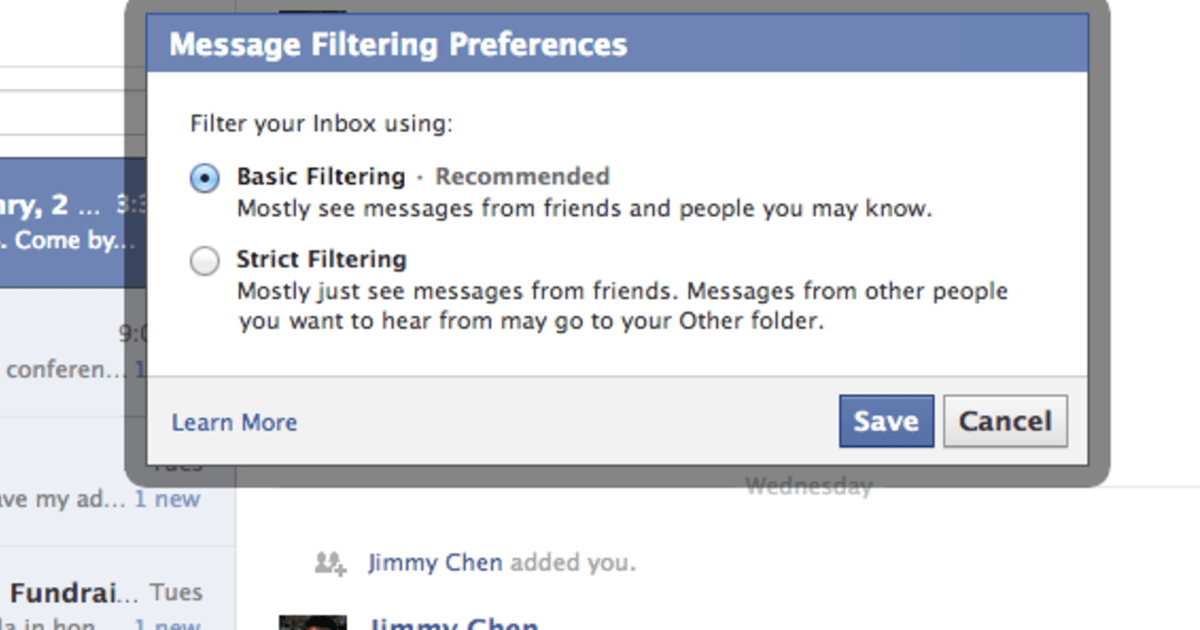Click the Wednesday date separator

(x=808, y=487)
